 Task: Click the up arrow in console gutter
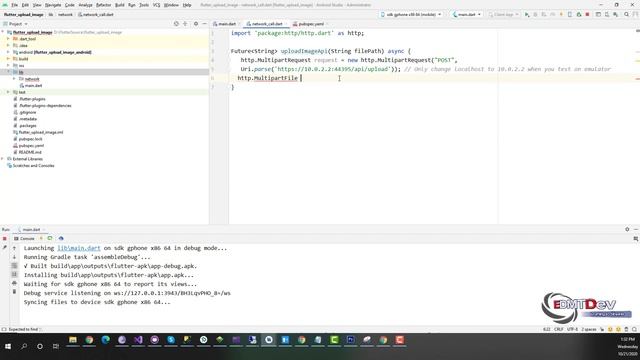(14, 248)
